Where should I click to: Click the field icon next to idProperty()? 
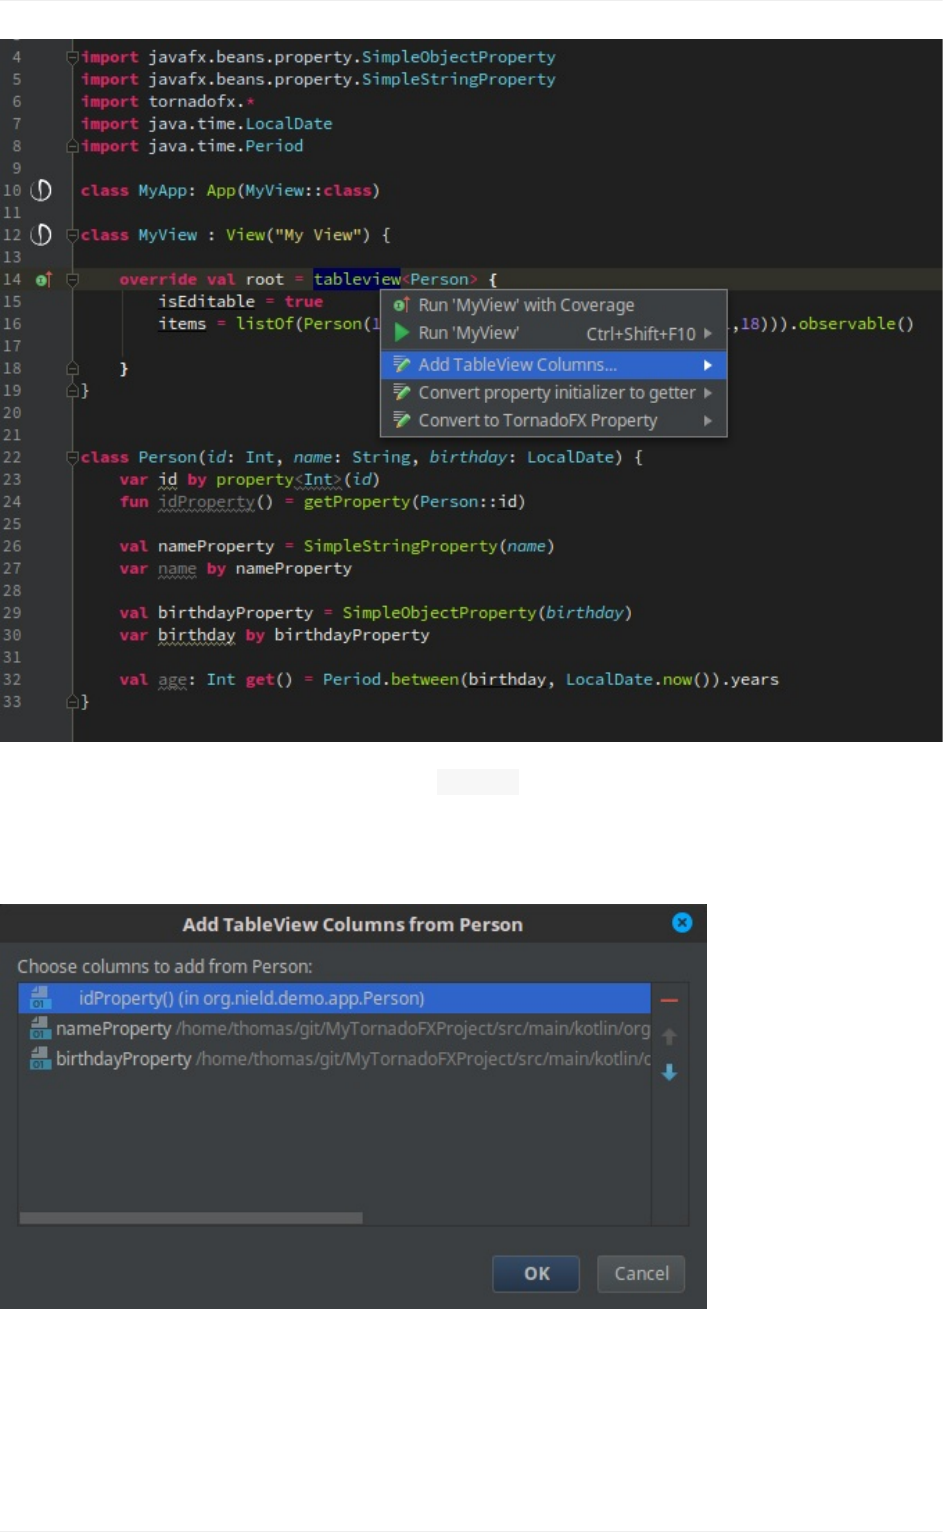pos(40,998)
